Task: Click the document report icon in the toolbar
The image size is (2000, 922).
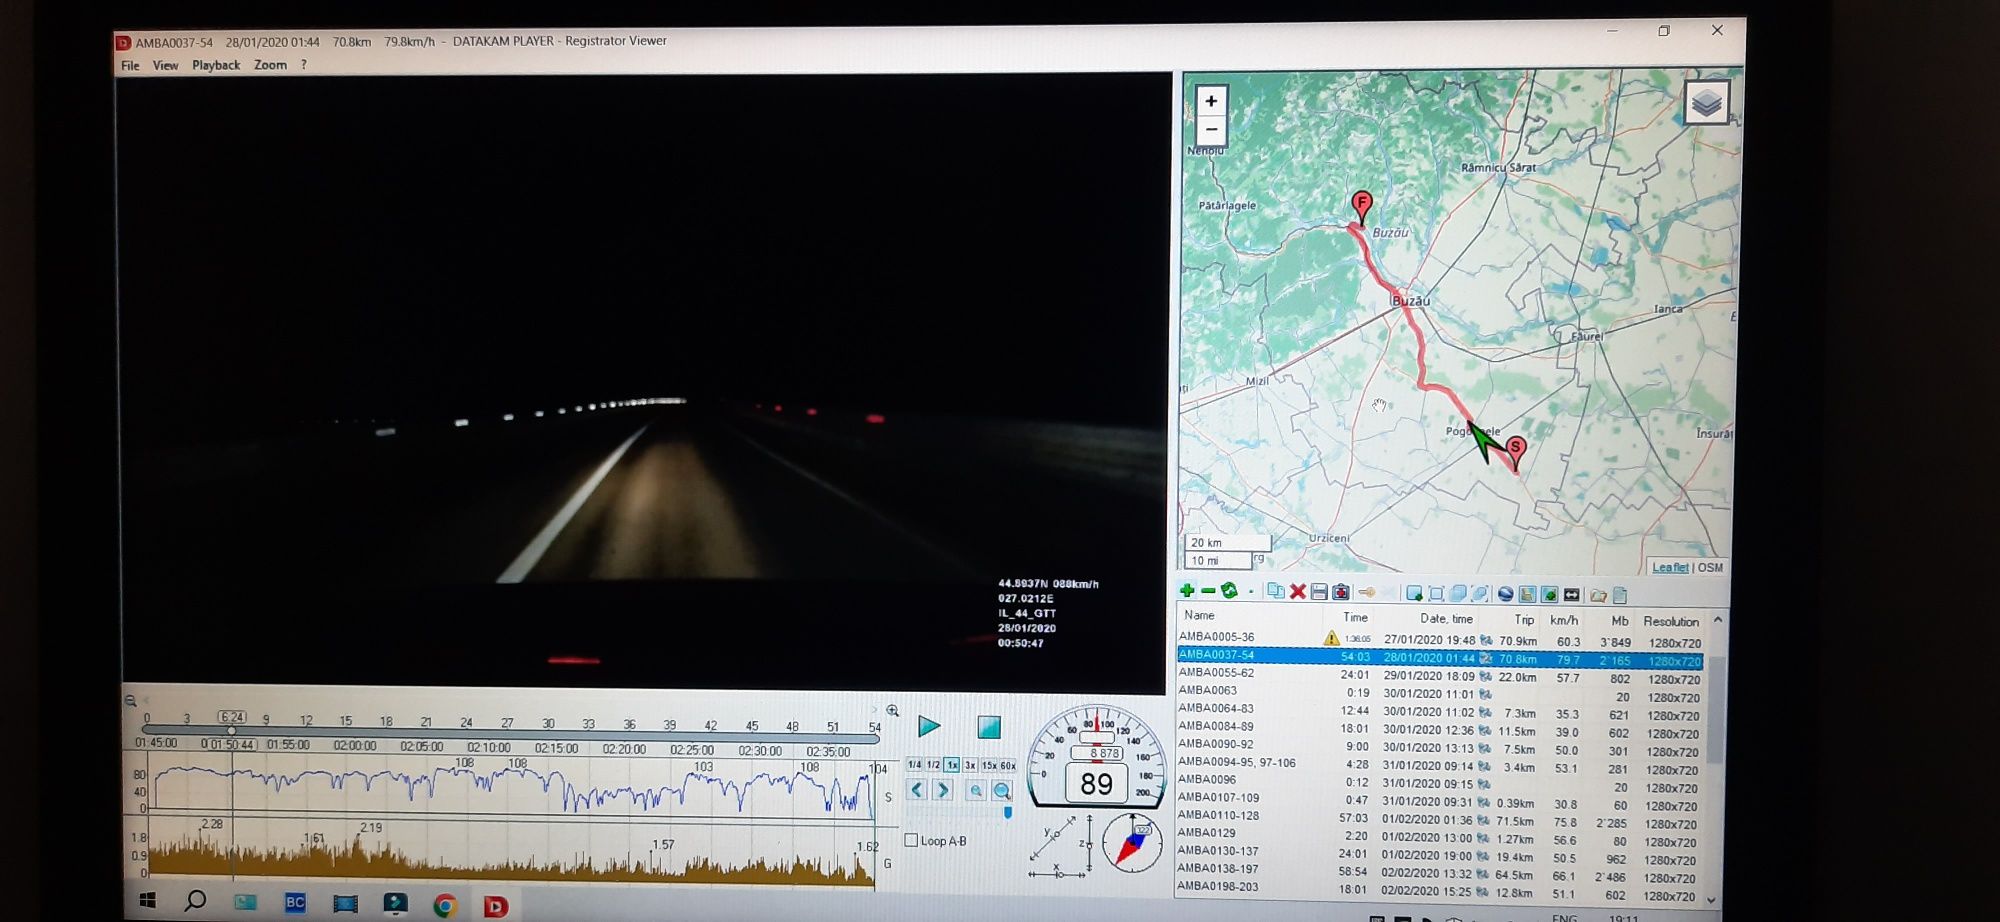Action: [1619, 595]
